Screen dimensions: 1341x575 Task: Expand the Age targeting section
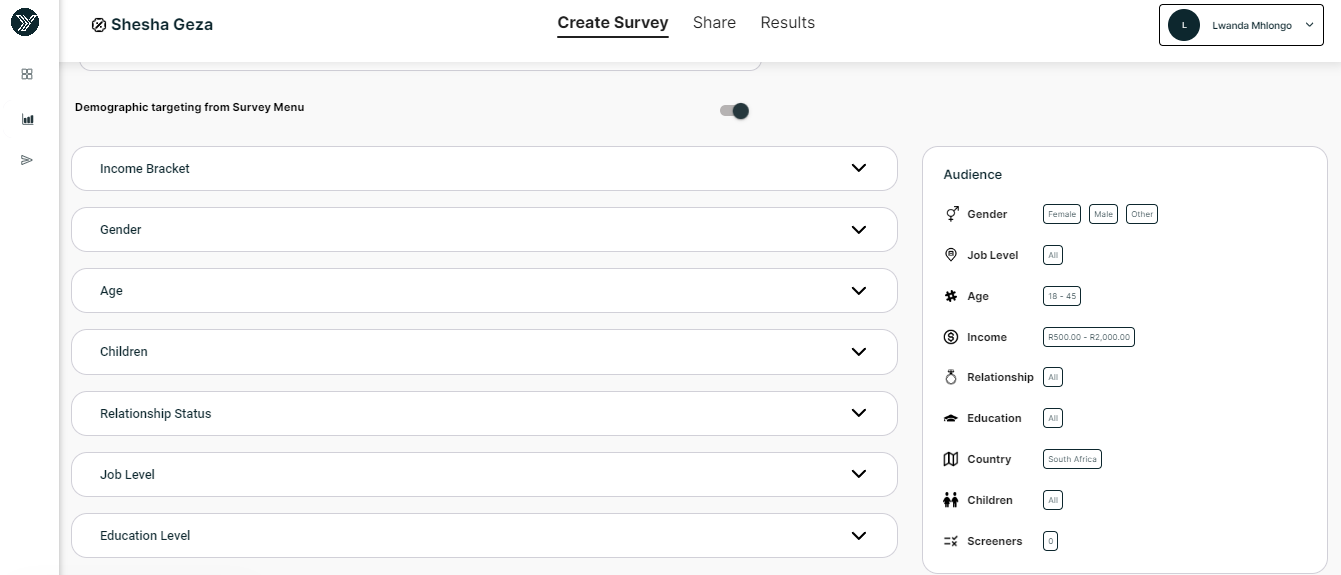pyautogui.click(x=484, y=290)
